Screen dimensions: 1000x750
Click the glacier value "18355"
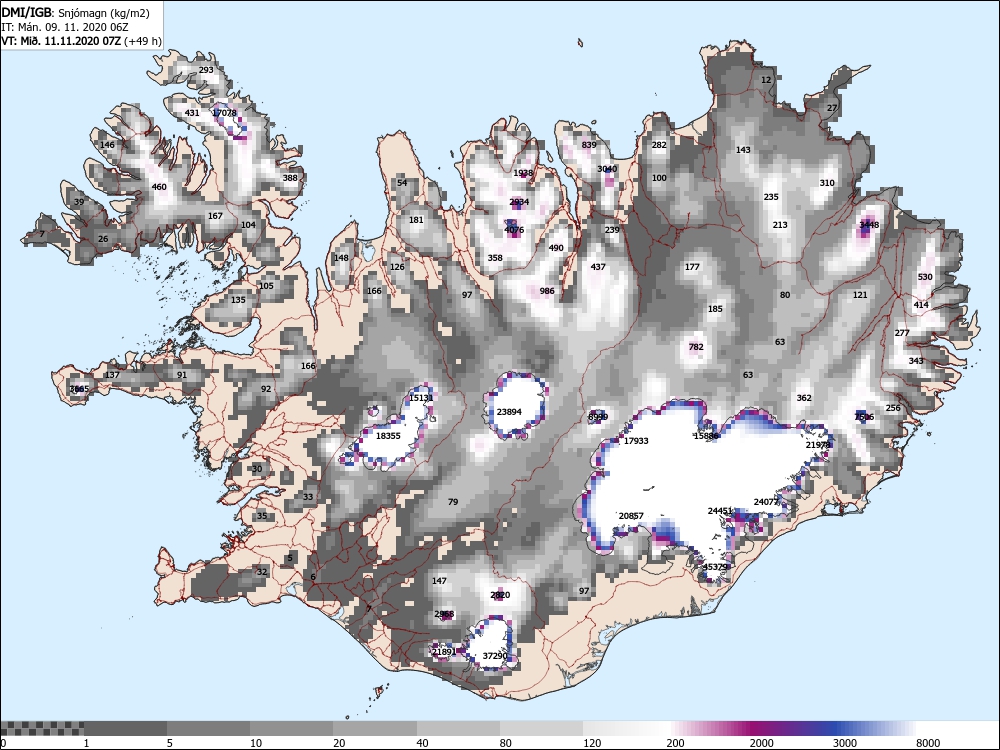pos(388,436)
